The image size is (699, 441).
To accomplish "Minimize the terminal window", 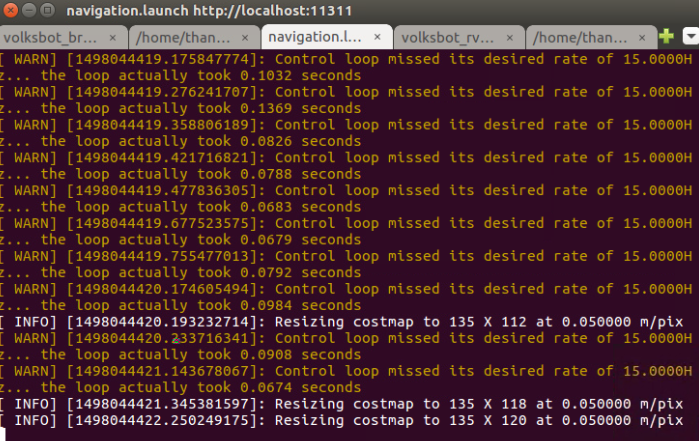I will click(x=30, y=11).
